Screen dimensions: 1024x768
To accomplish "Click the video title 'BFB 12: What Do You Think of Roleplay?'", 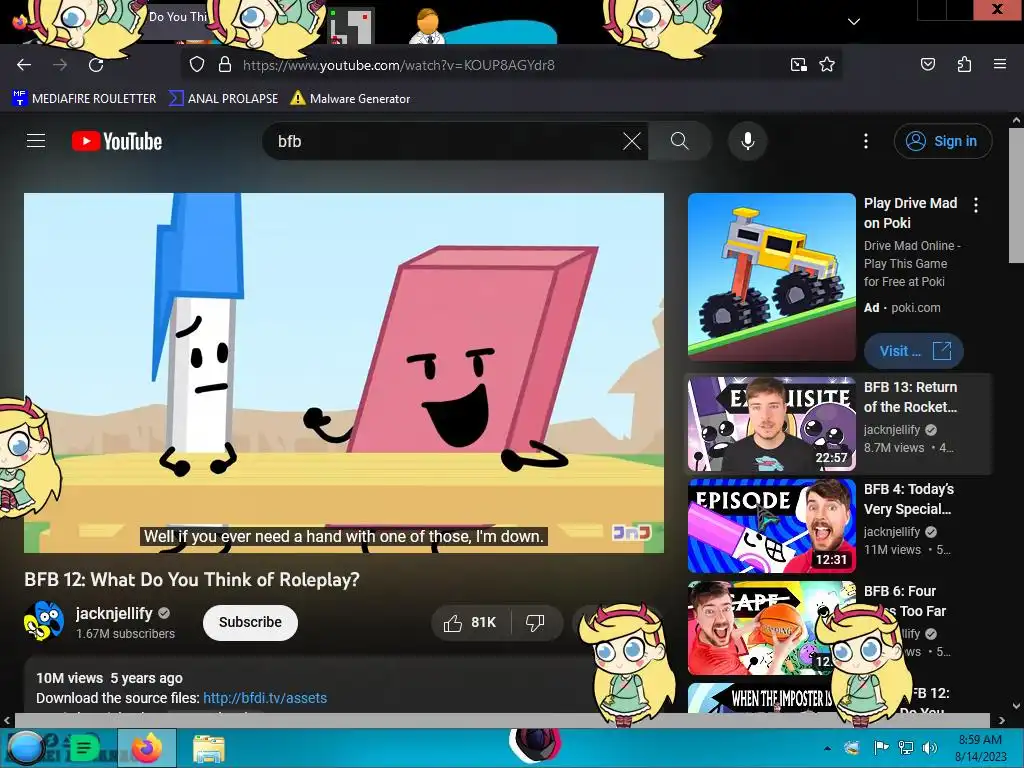I will 192,579.
